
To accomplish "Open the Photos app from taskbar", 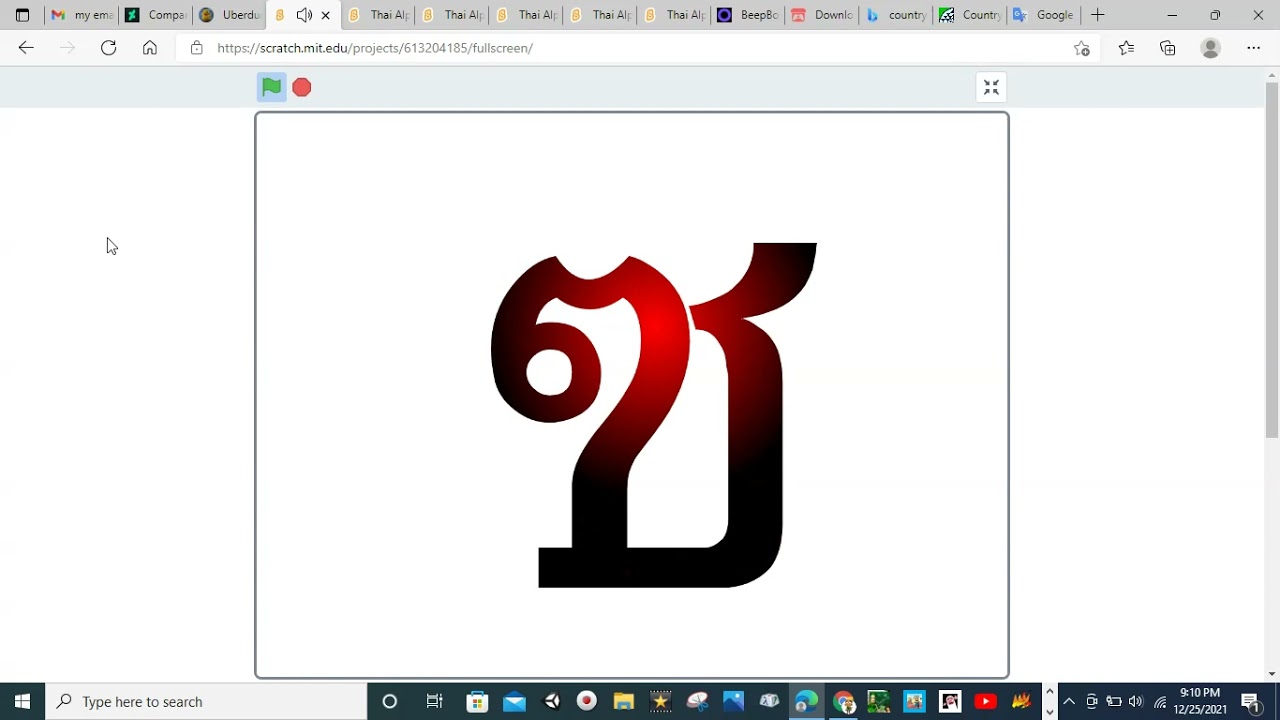I will [733, 701].
